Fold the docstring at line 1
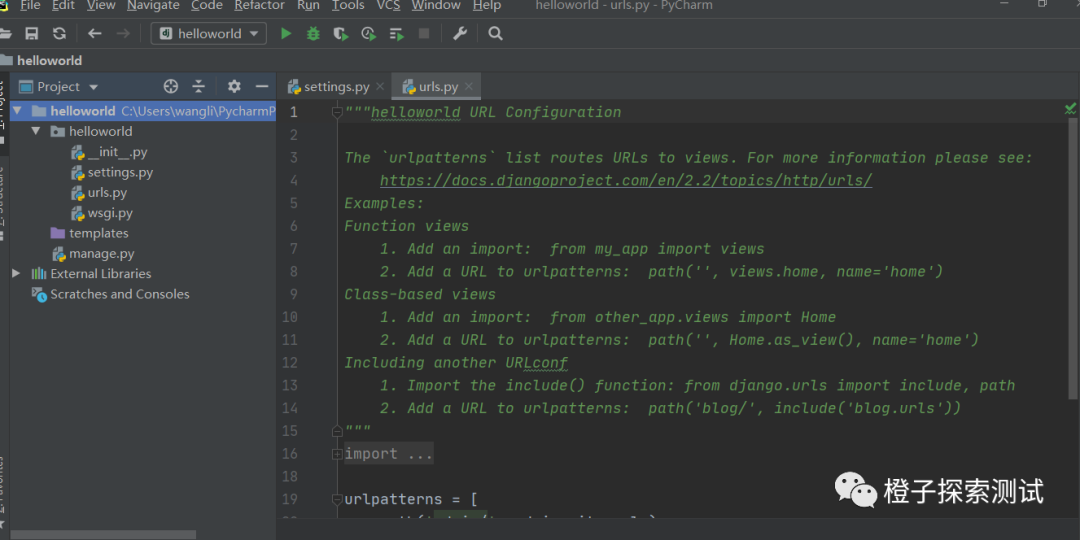This screenshot has height=540, width=1080. click(337, 112)
